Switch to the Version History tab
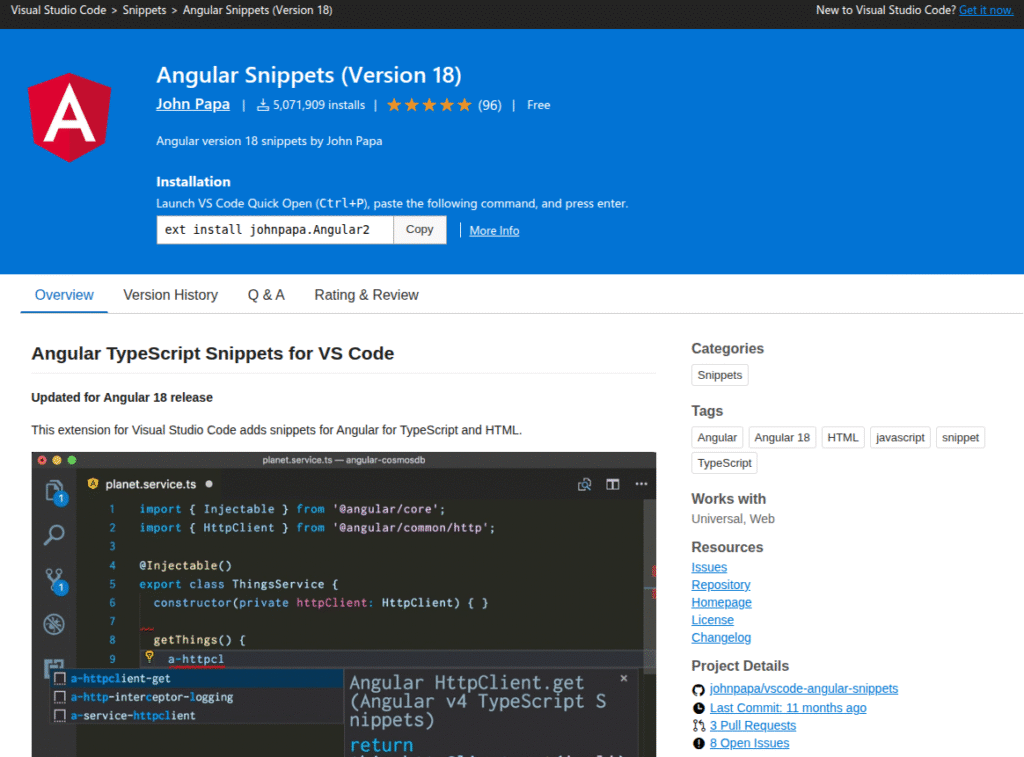The image size is (1024, 757). point(170,295)
